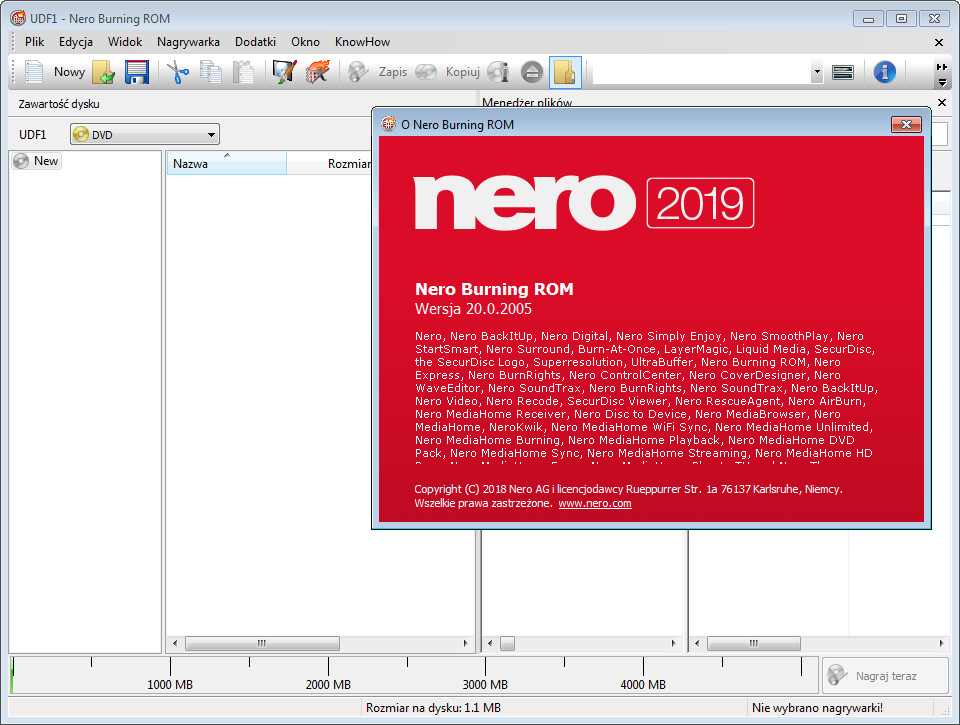
Task: Sort by the Rozmiar column header
Action: click(329, 163)
